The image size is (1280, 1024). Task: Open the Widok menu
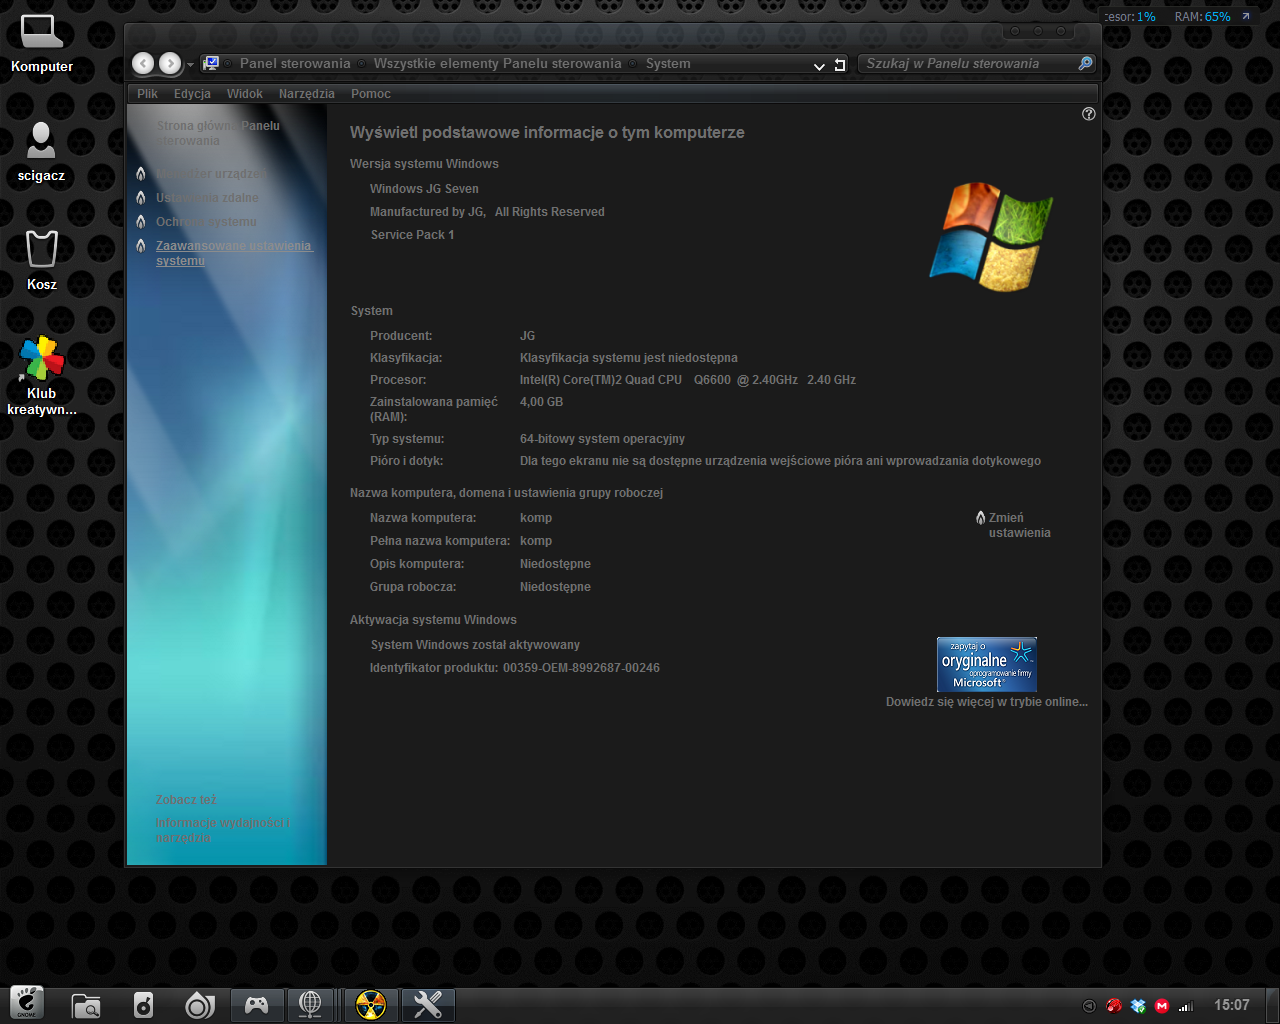[245, 94]
